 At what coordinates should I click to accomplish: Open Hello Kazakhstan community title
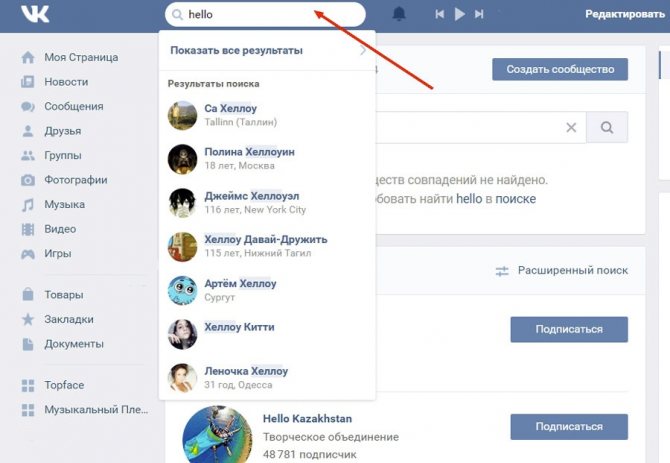(x=307, y=419)
